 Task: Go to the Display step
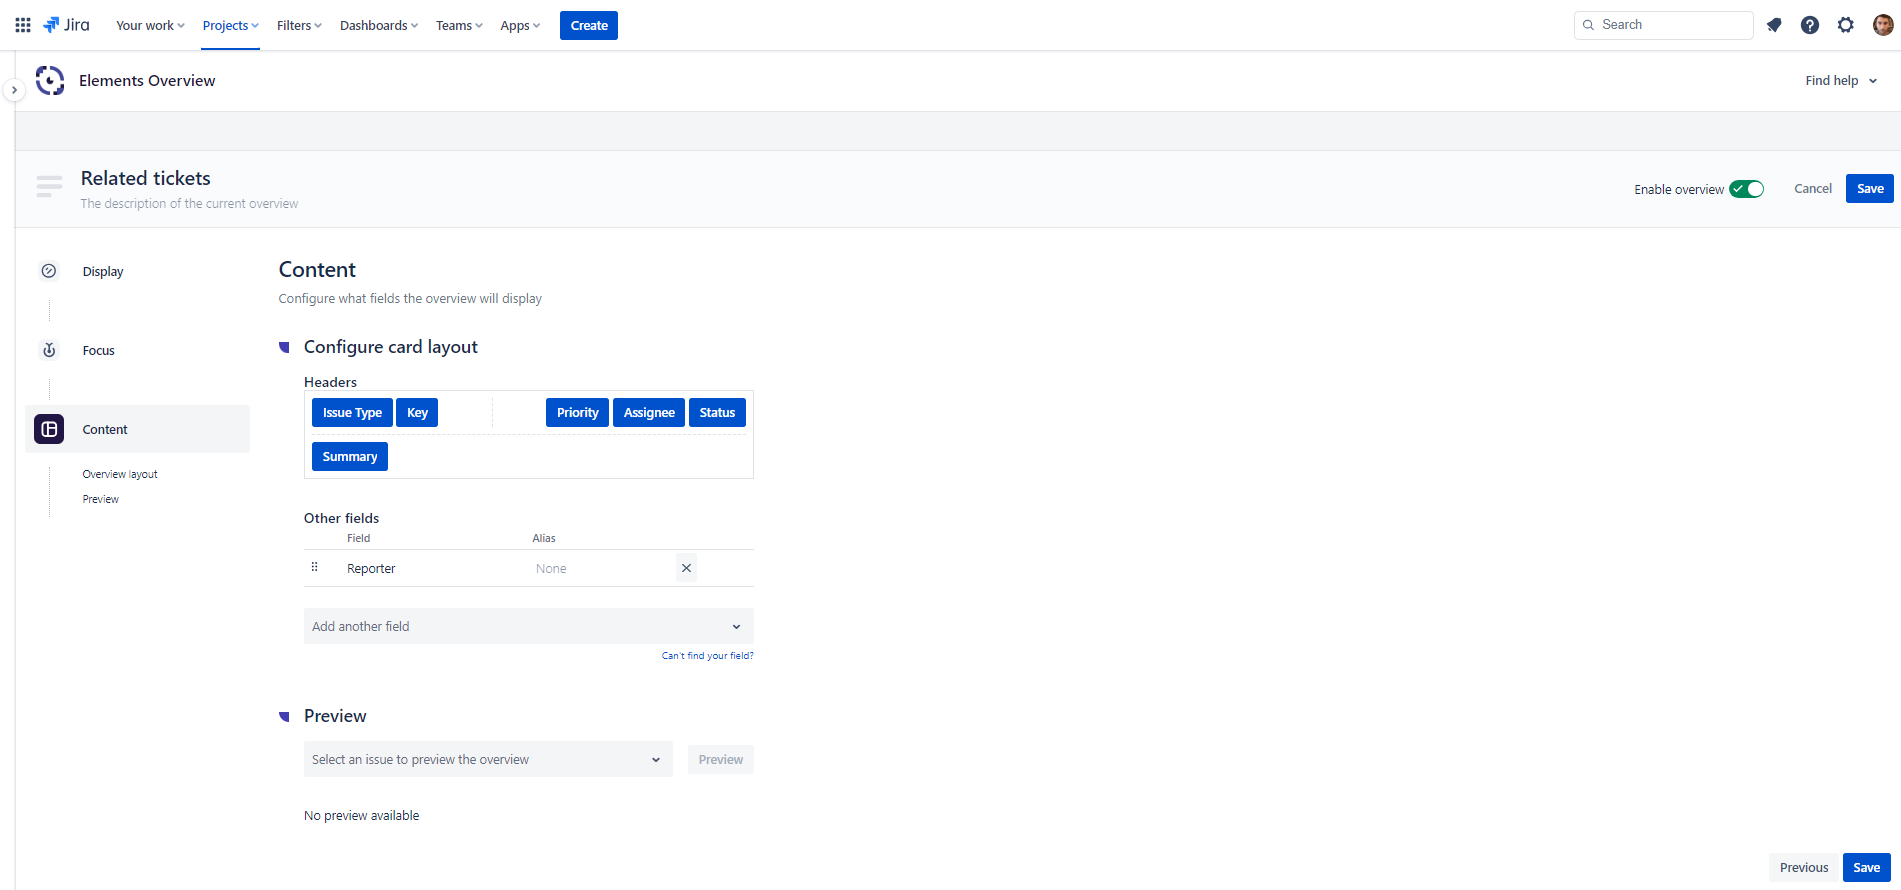(x=103, y=272)
